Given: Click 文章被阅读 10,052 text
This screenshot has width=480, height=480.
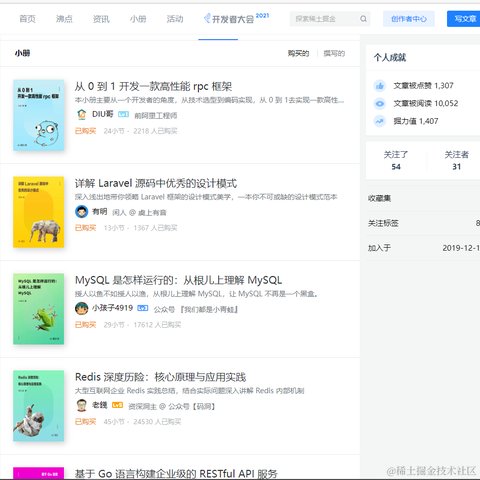Looking at the screenshot, I should coord(426,104).
